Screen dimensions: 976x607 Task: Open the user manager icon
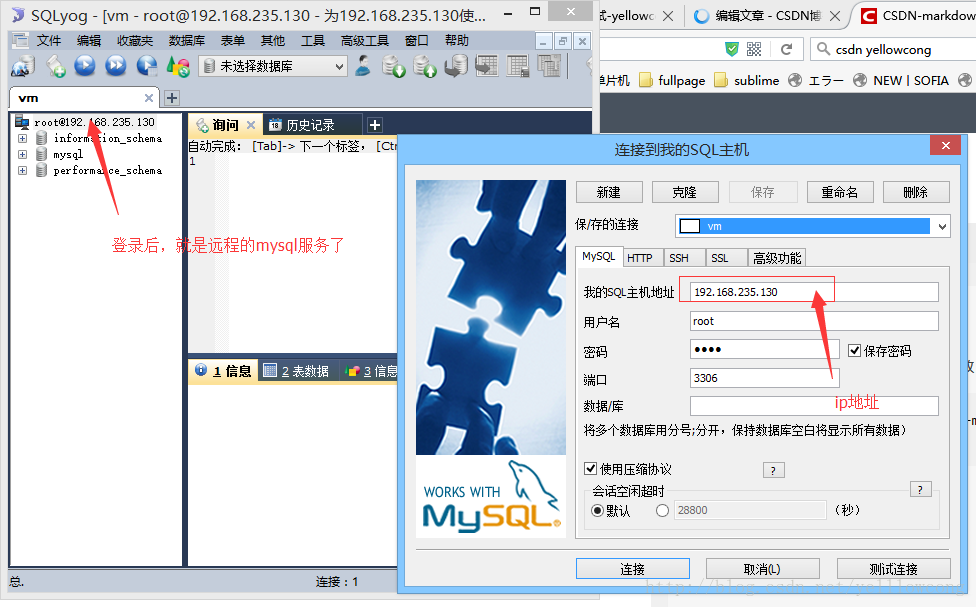point(362,65)
